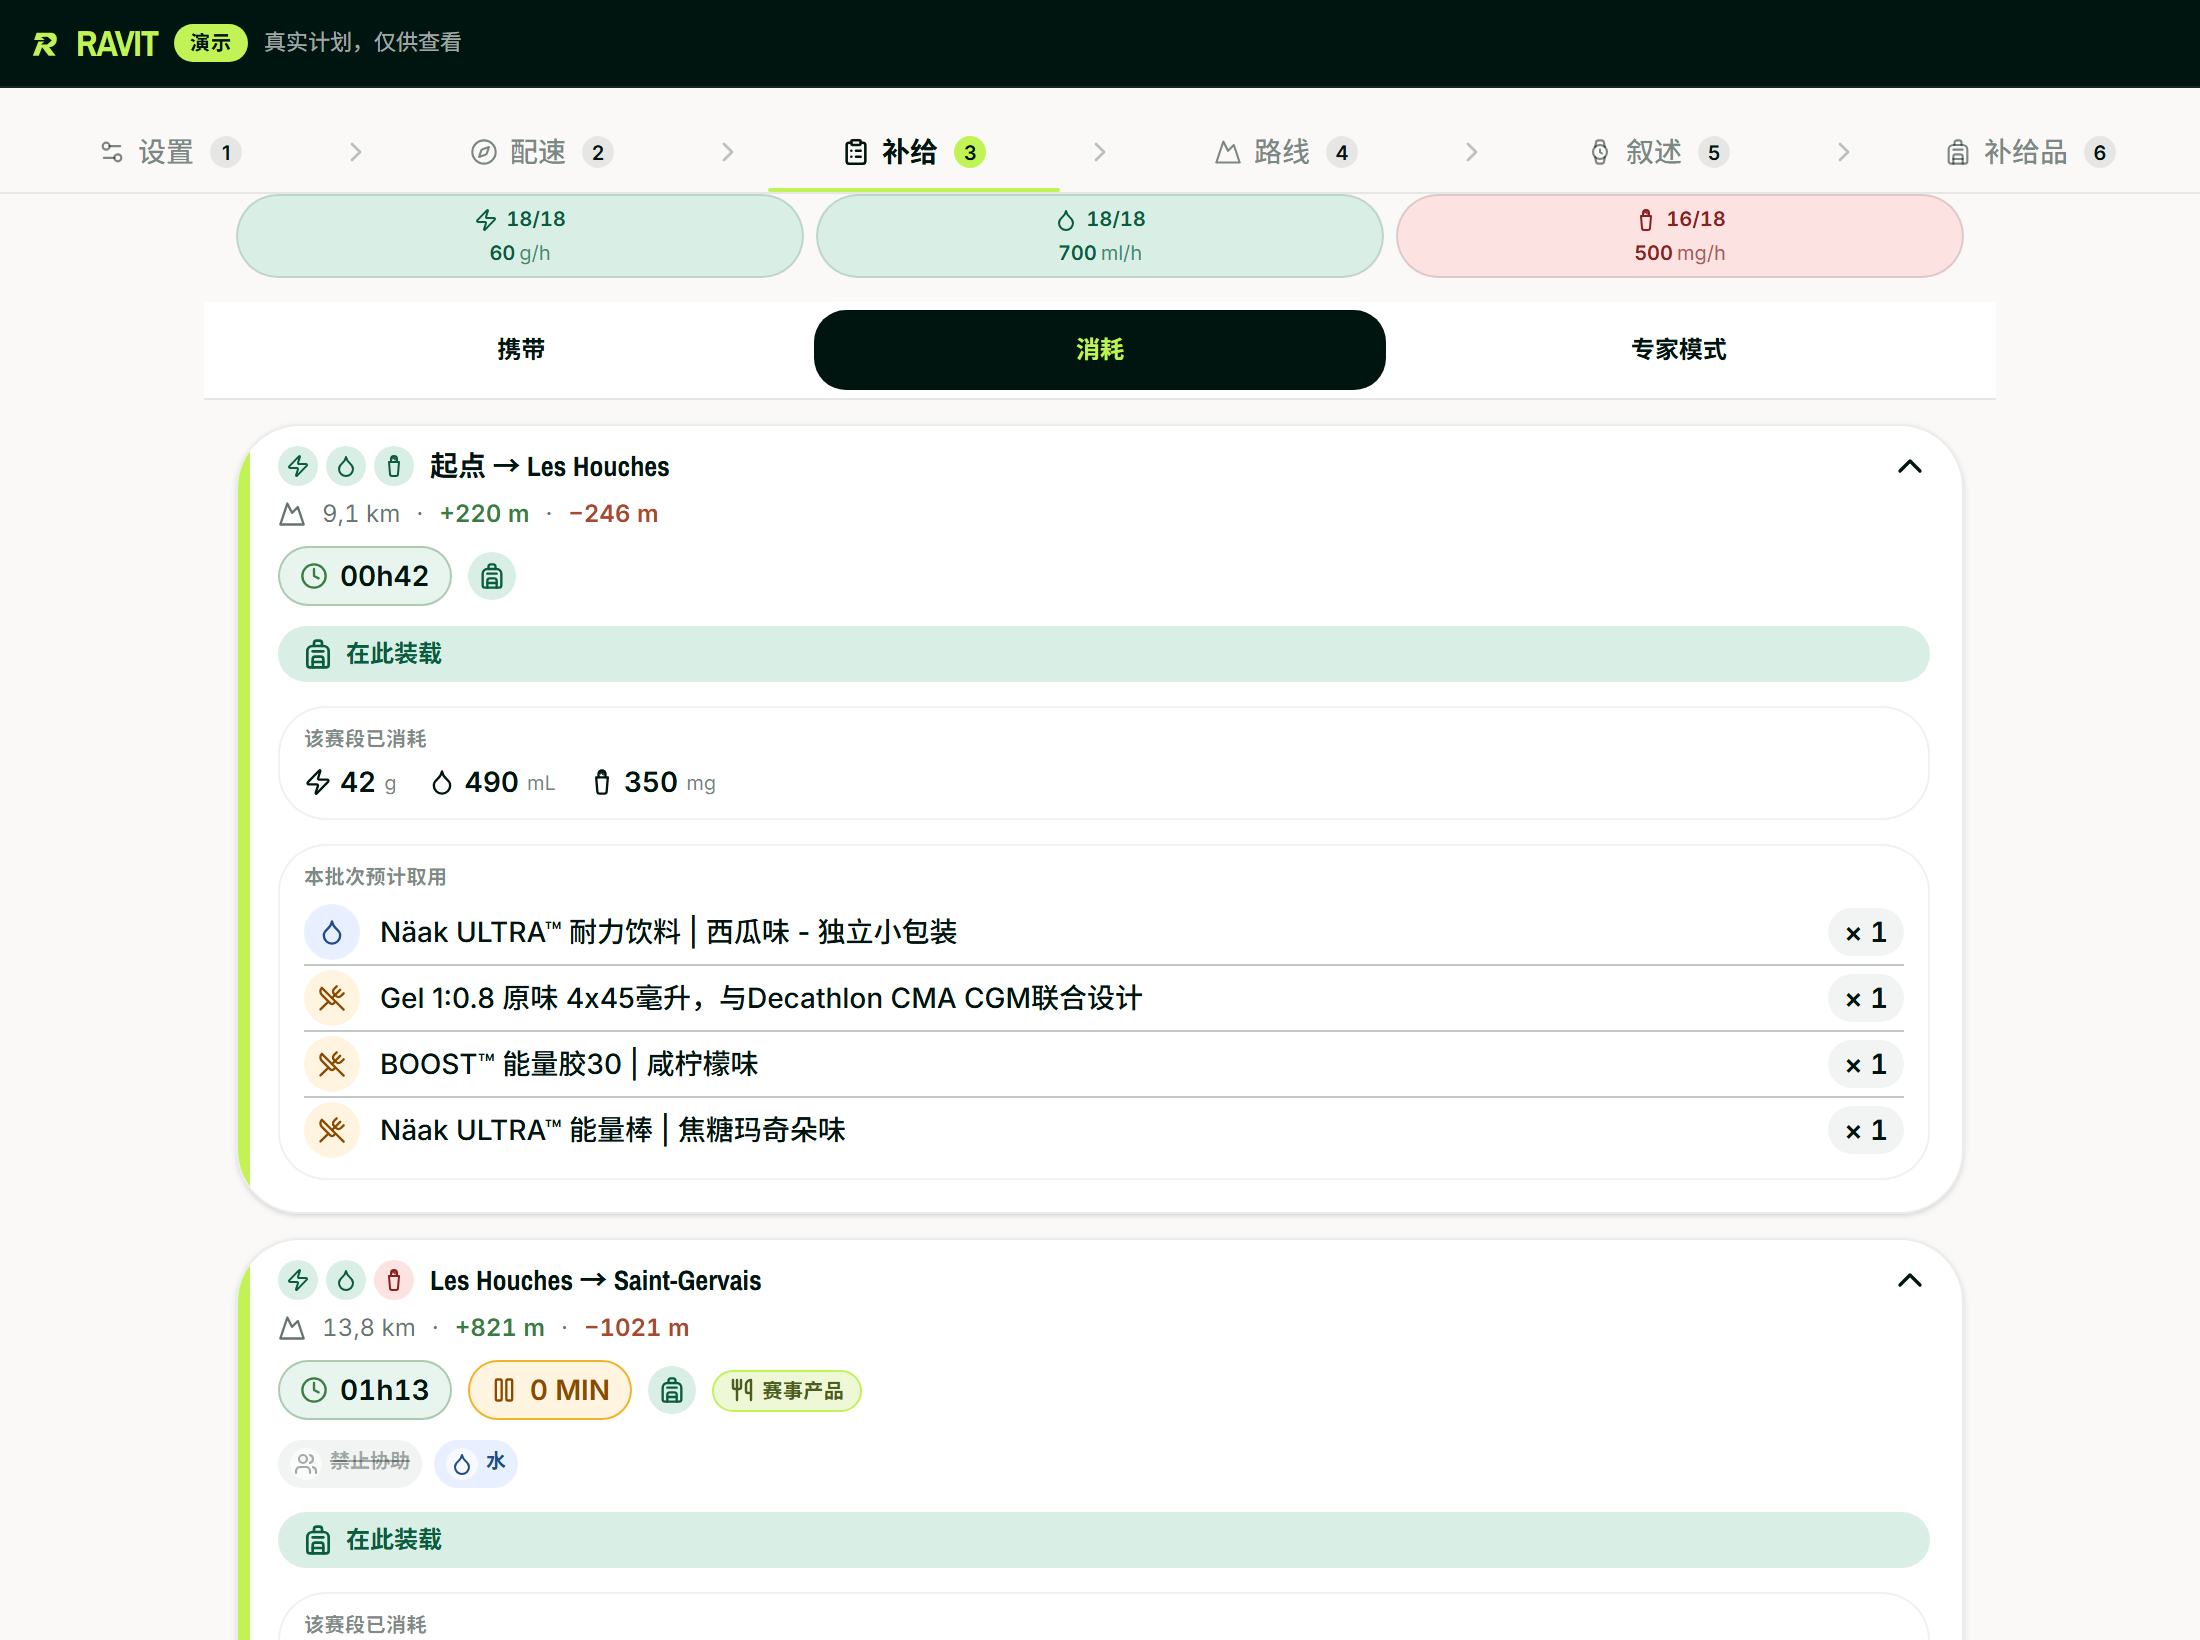Click red sodium icon beside Les Houches → Saint-Gervais

[394, 1280]
